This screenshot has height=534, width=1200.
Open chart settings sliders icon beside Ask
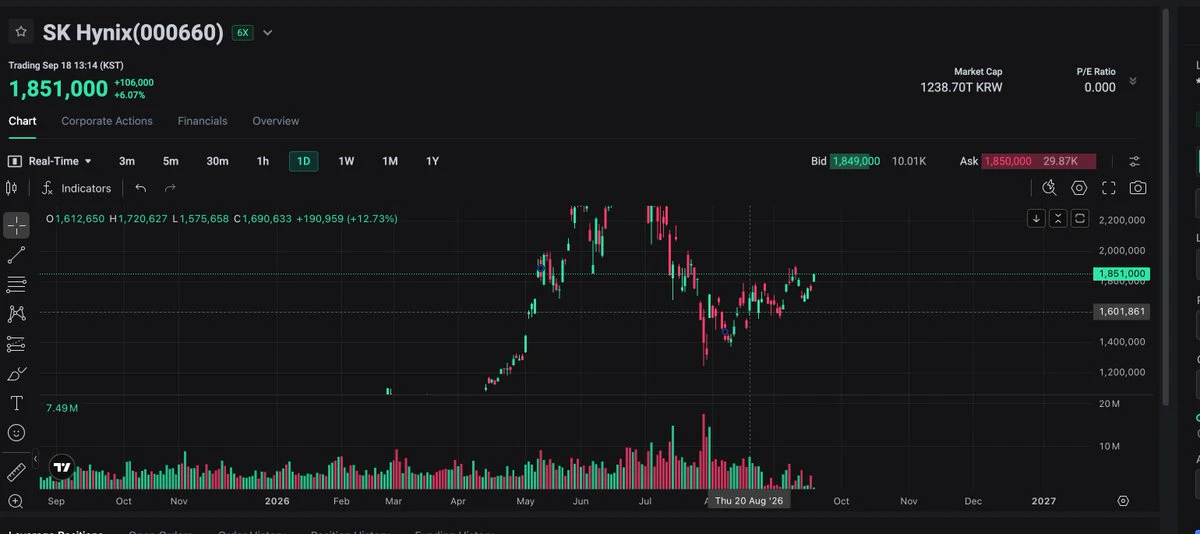tap(1134, 161)
